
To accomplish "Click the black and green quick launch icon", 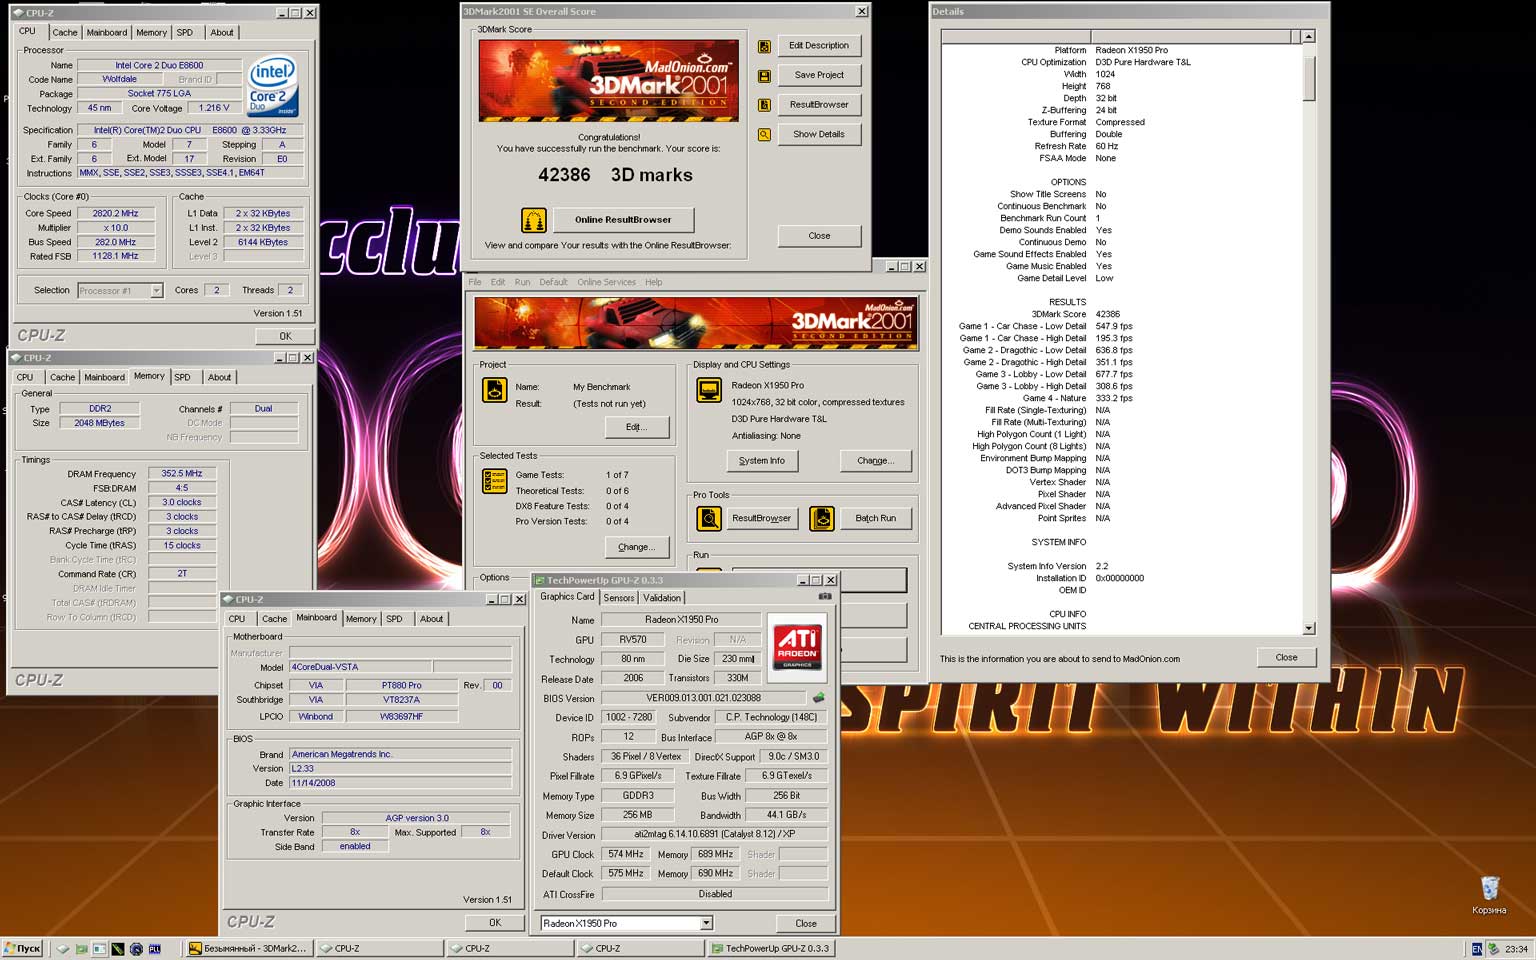I will point(118,948).
